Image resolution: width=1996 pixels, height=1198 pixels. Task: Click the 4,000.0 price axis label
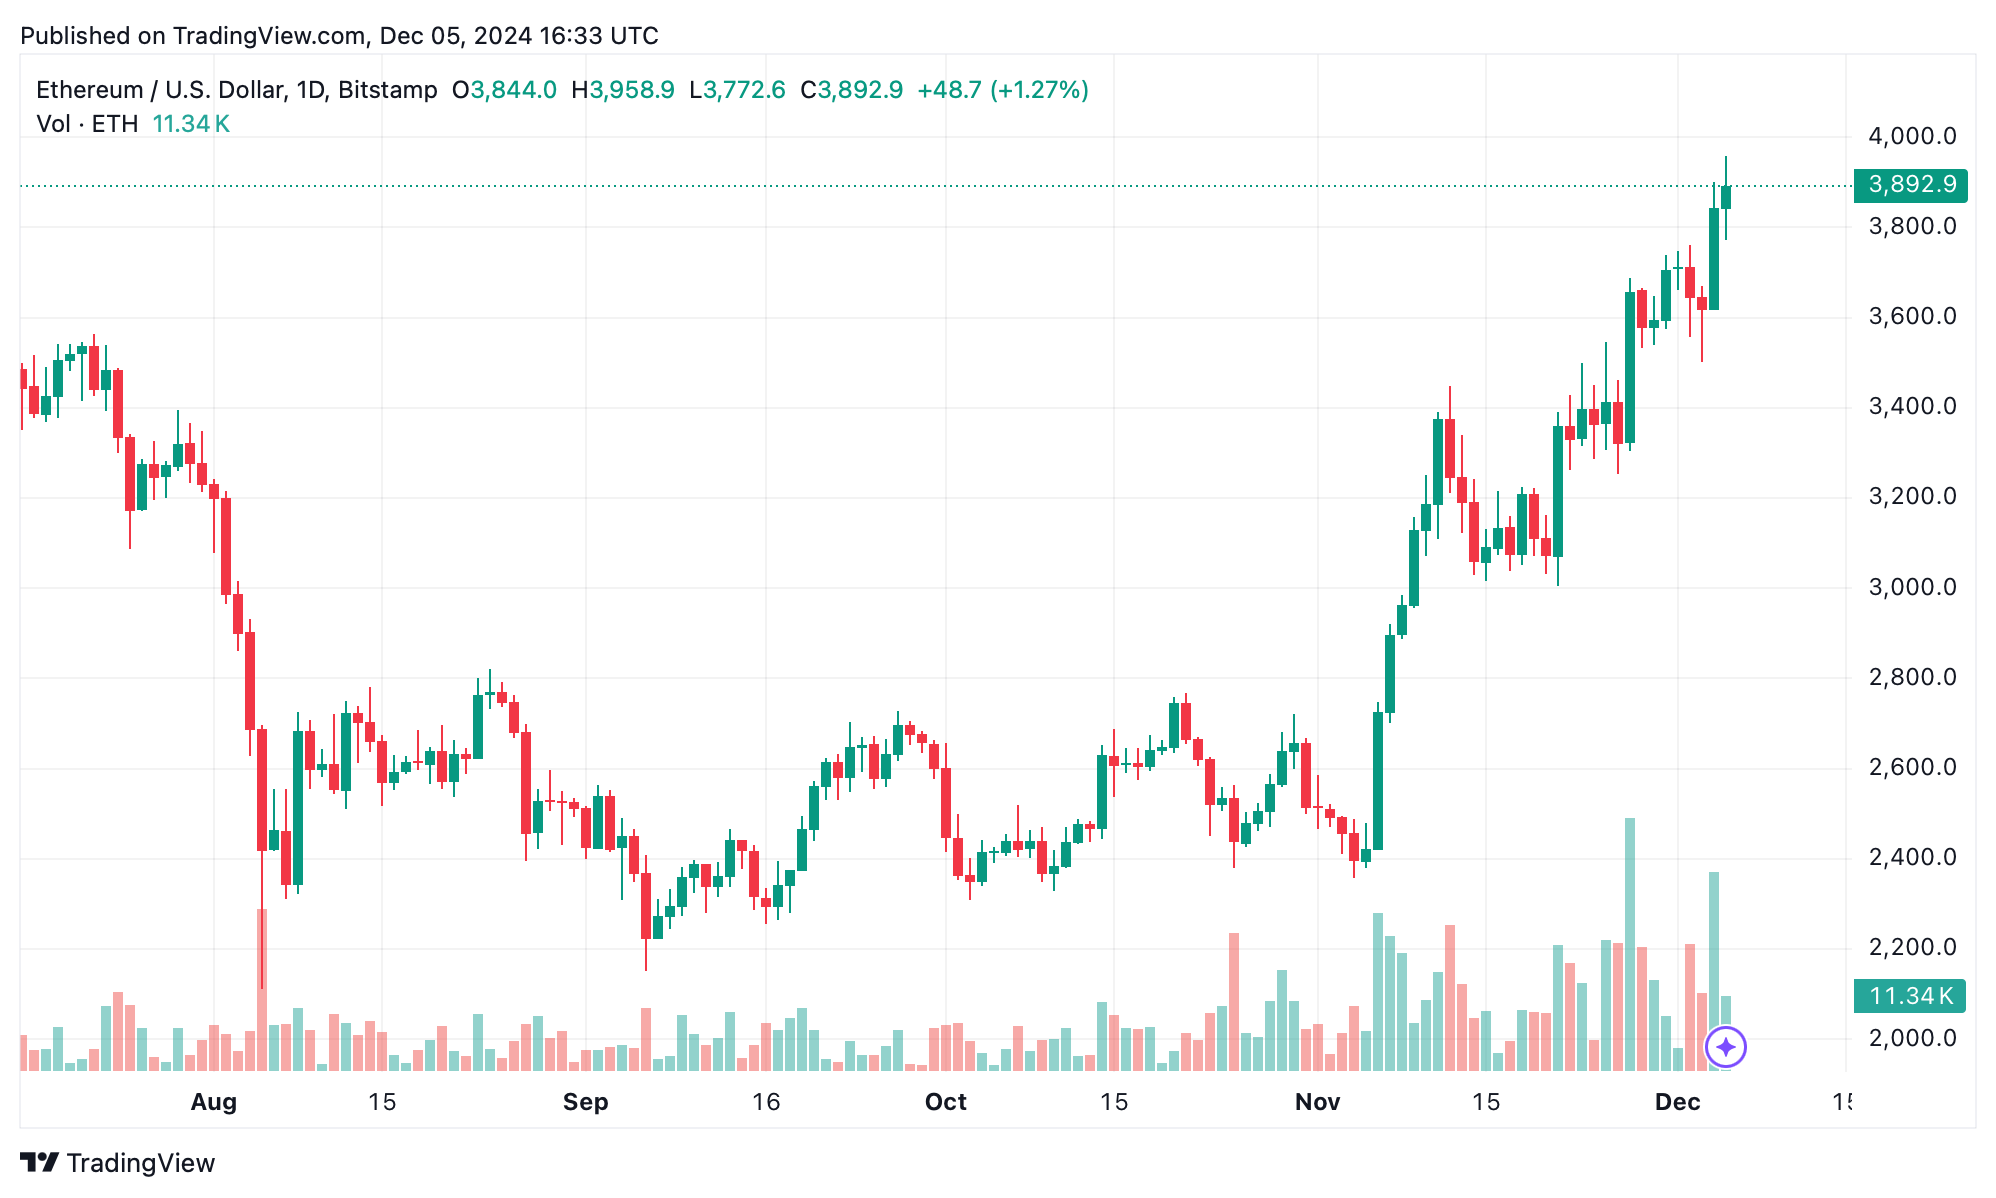(1912, 136)
